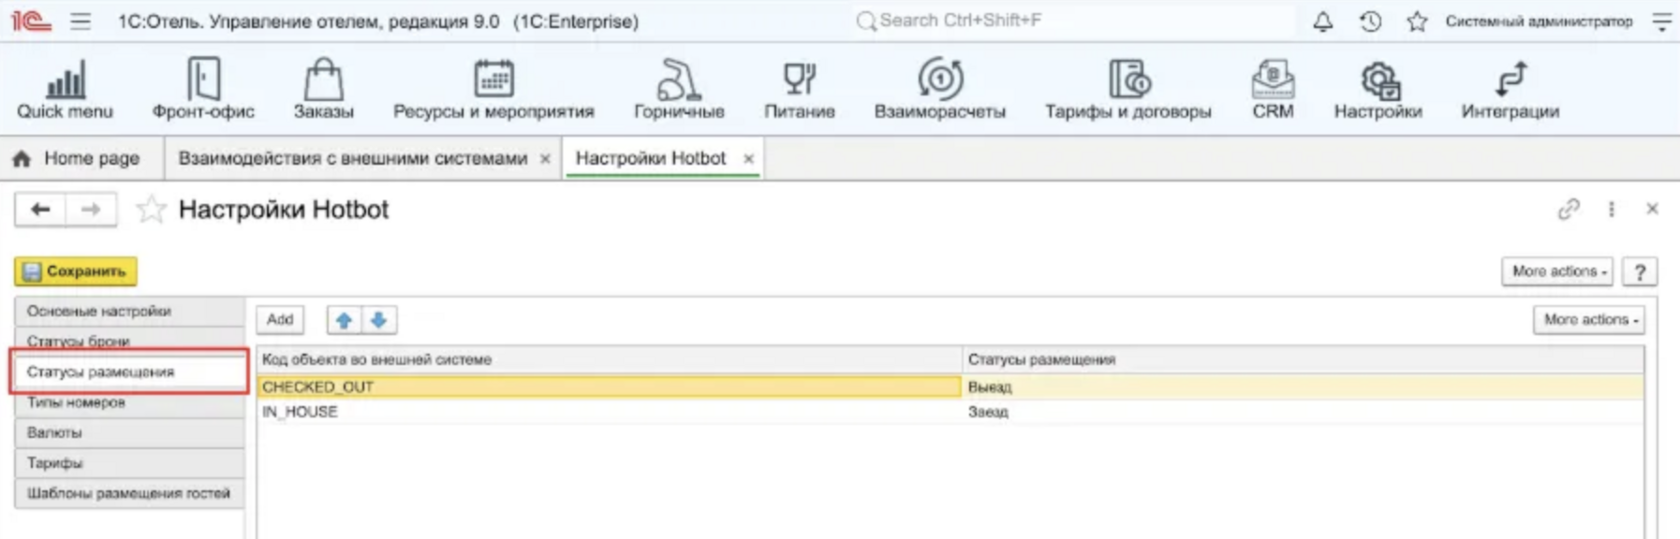
Task: Select the Выезд status cell
Action: click(x=1303, y=387)
